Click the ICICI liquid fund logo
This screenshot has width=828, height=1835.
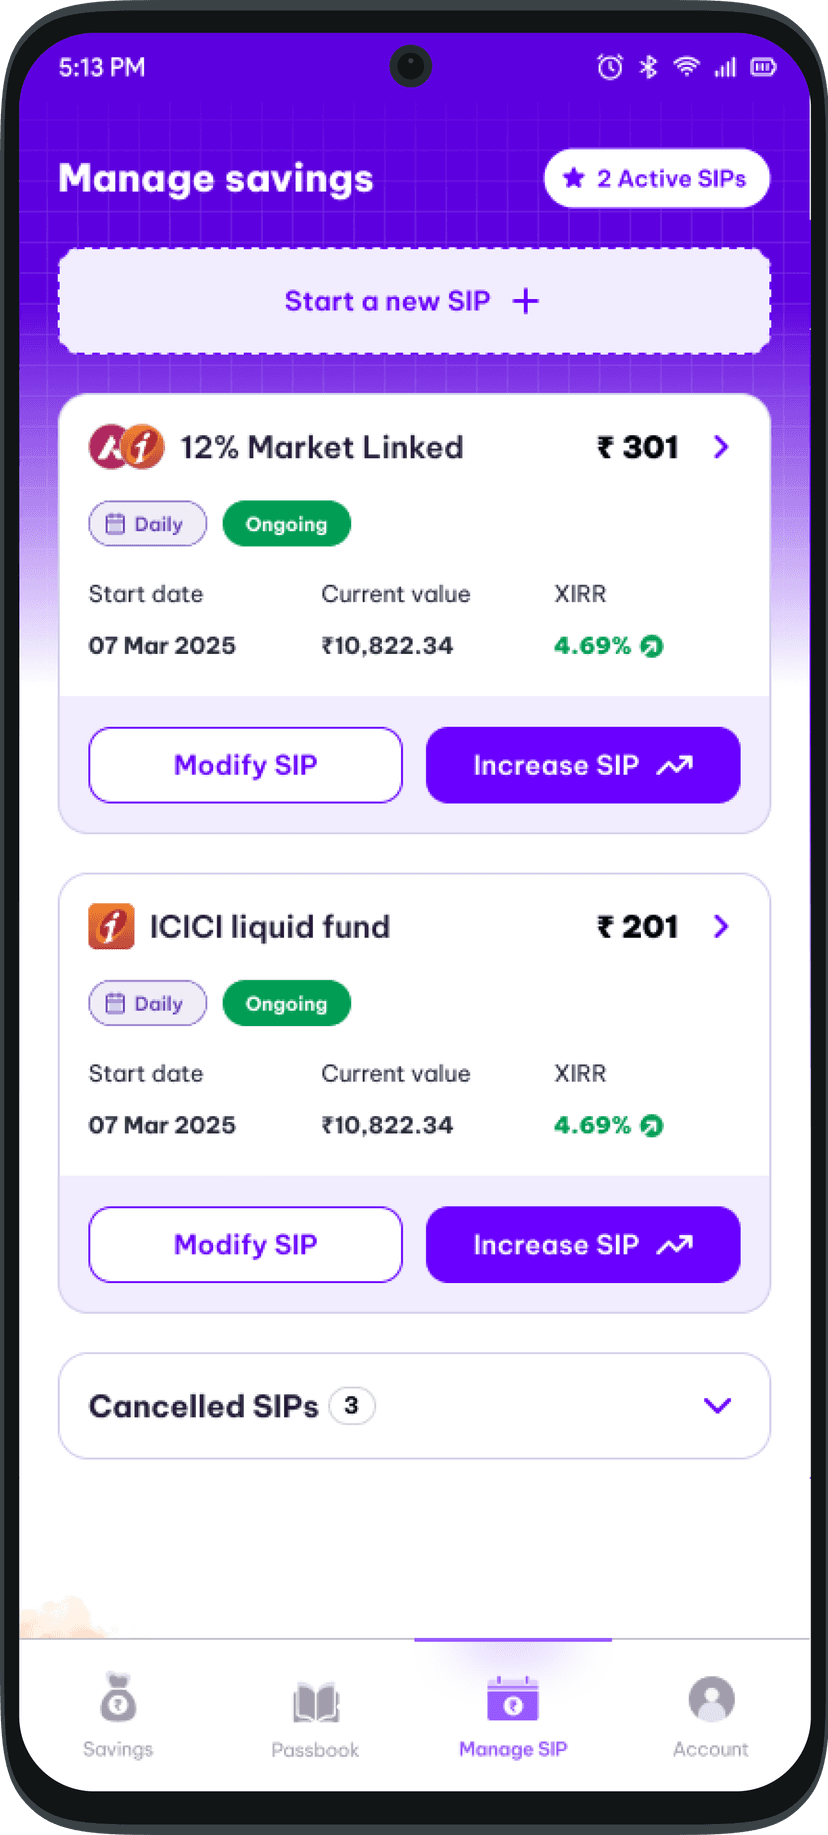111,926
